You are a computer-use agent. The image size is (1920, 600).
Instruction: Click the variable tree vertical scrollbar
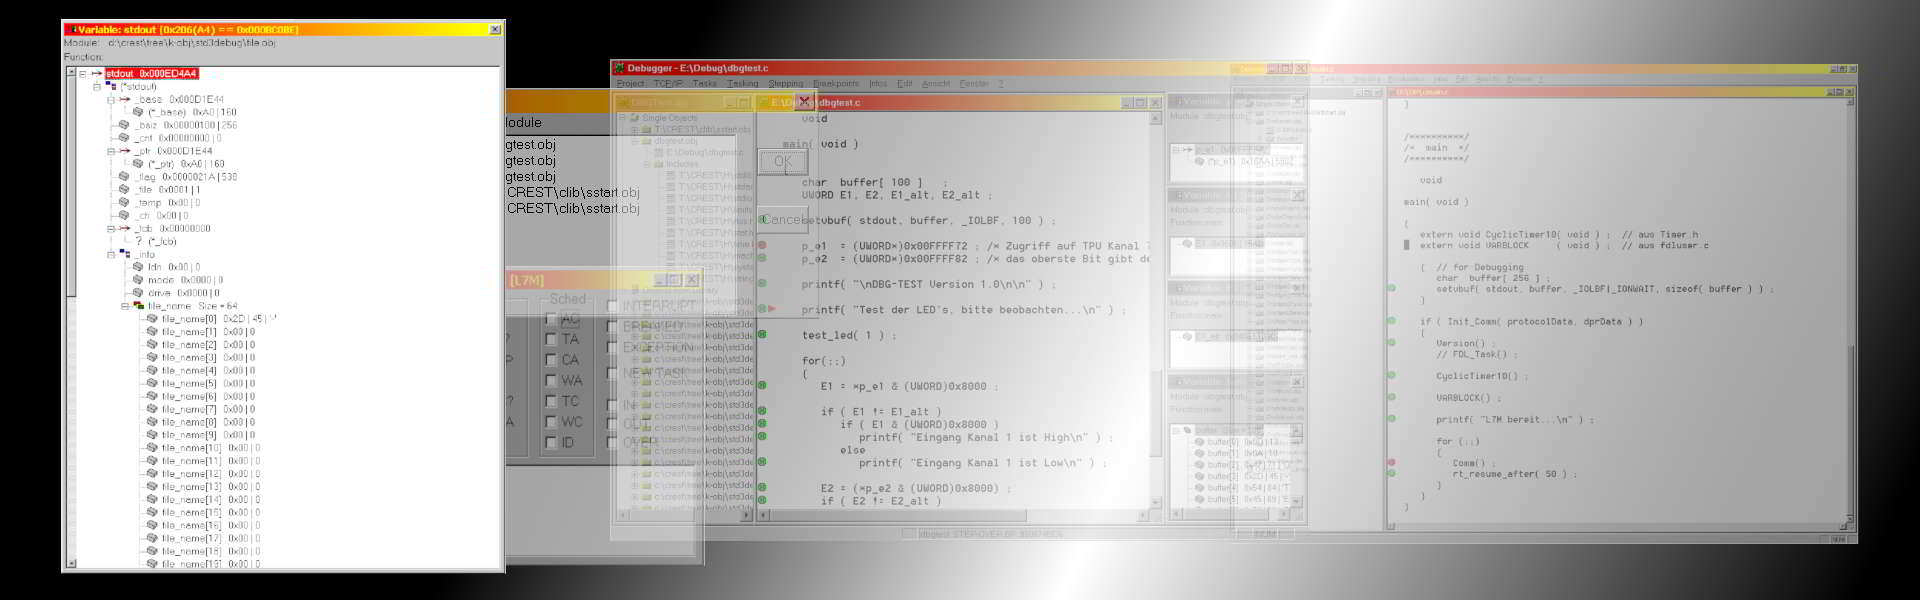[x=71, y=300]
